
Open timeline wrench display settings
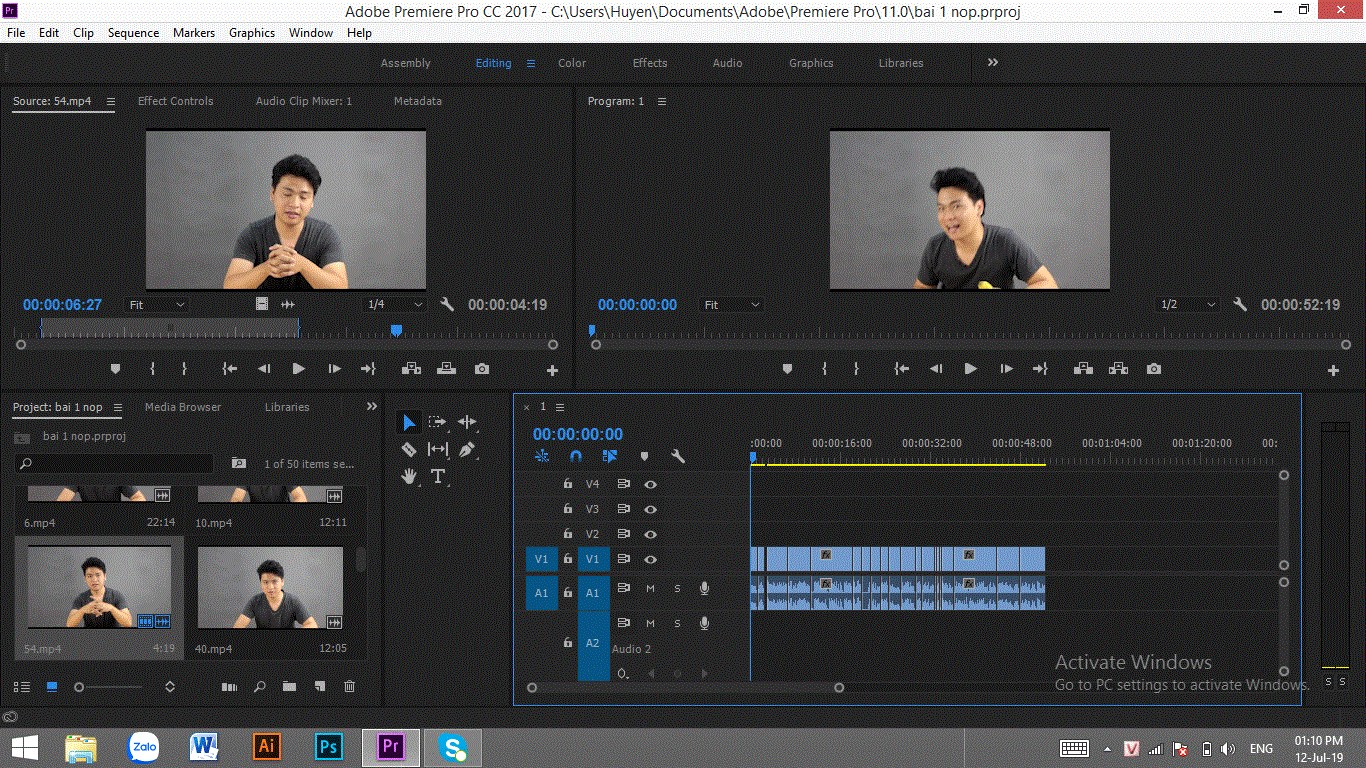[677, 456]
